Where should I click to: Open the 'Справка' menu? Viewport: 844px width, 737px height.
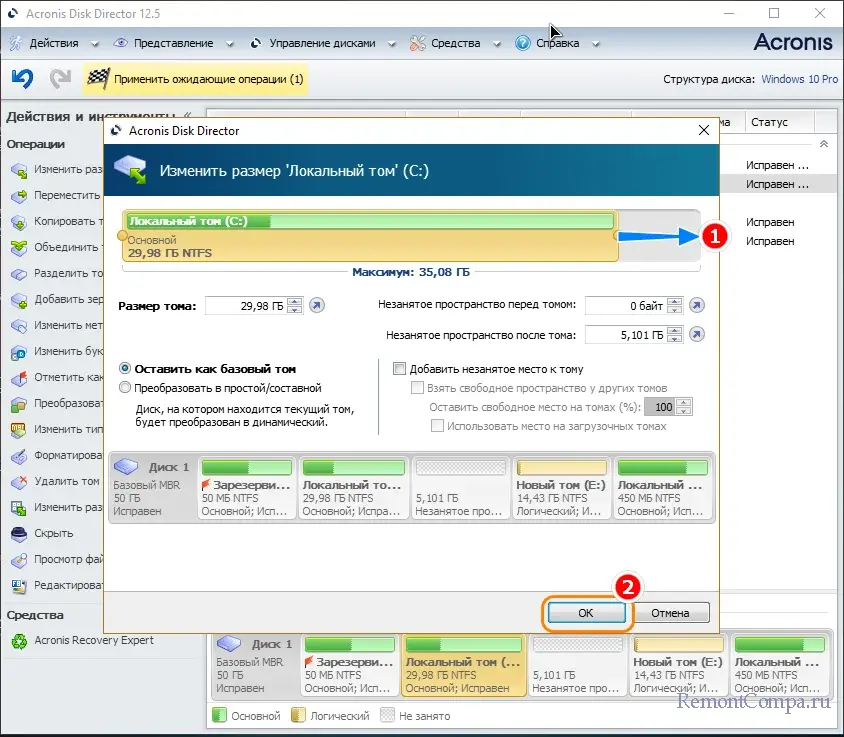point(558,43)
